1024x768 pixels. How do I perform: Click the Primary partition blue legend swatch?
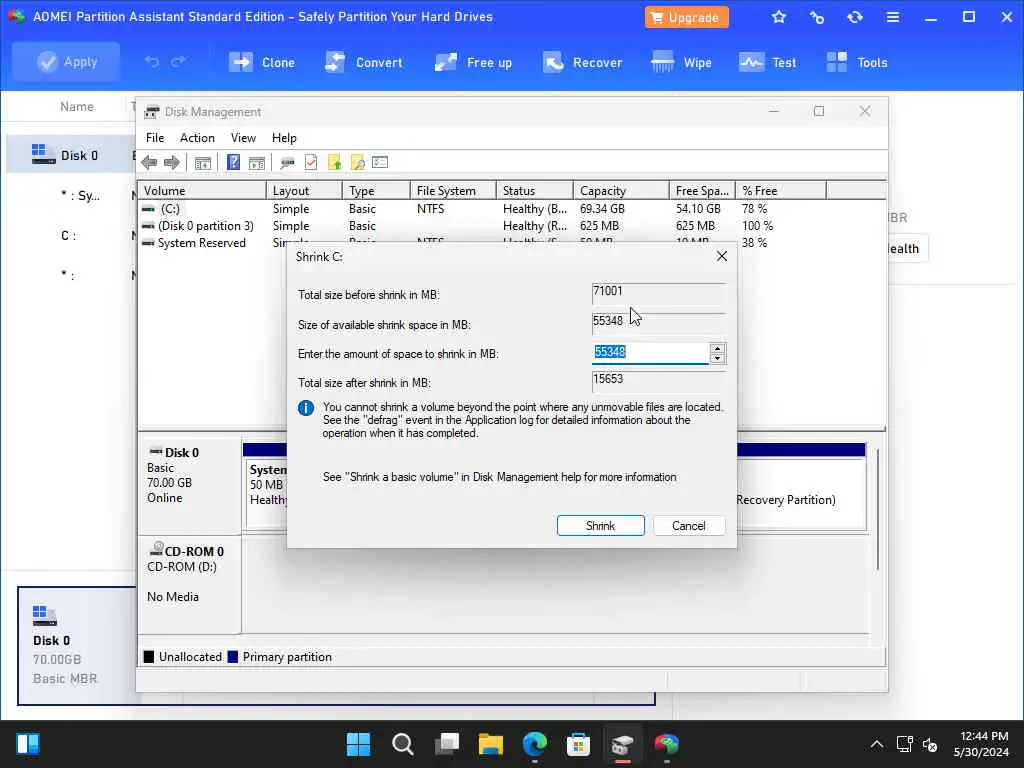tap(232, 657)
